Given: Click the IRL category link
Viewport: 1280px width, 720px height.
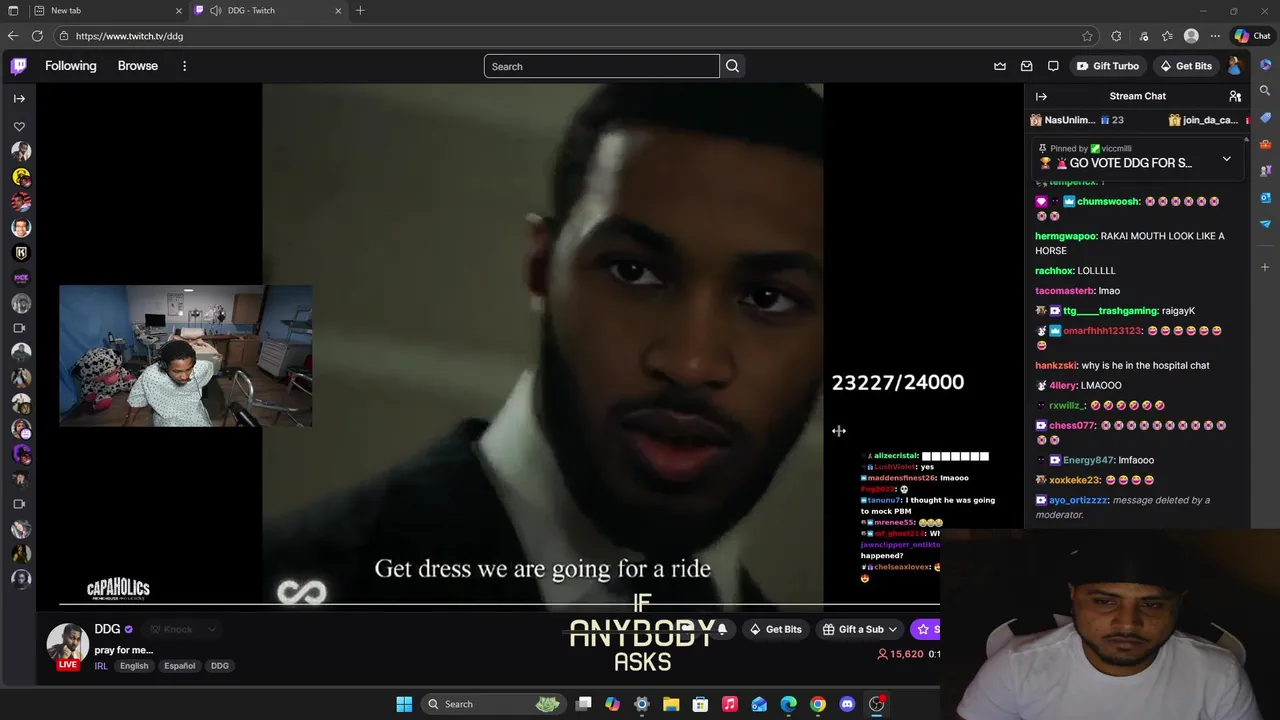Looking at the screenshot, I should [101, 666].
